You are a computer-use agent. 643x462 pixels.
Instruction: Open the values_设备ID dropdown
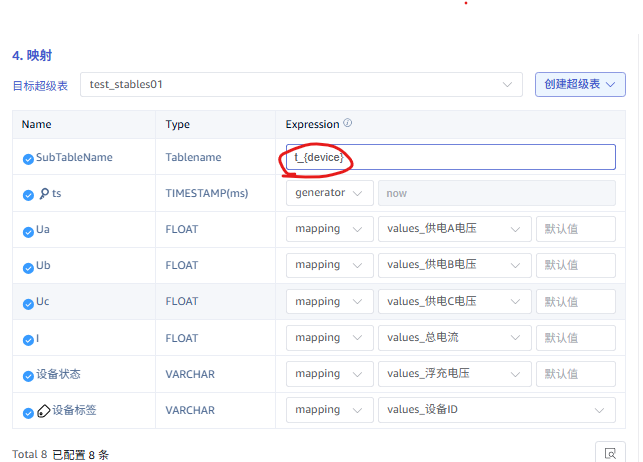coord(496,409)
